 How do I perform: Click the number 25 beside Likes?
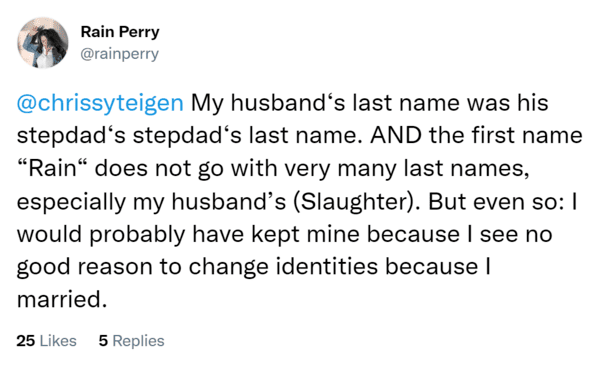26,341
